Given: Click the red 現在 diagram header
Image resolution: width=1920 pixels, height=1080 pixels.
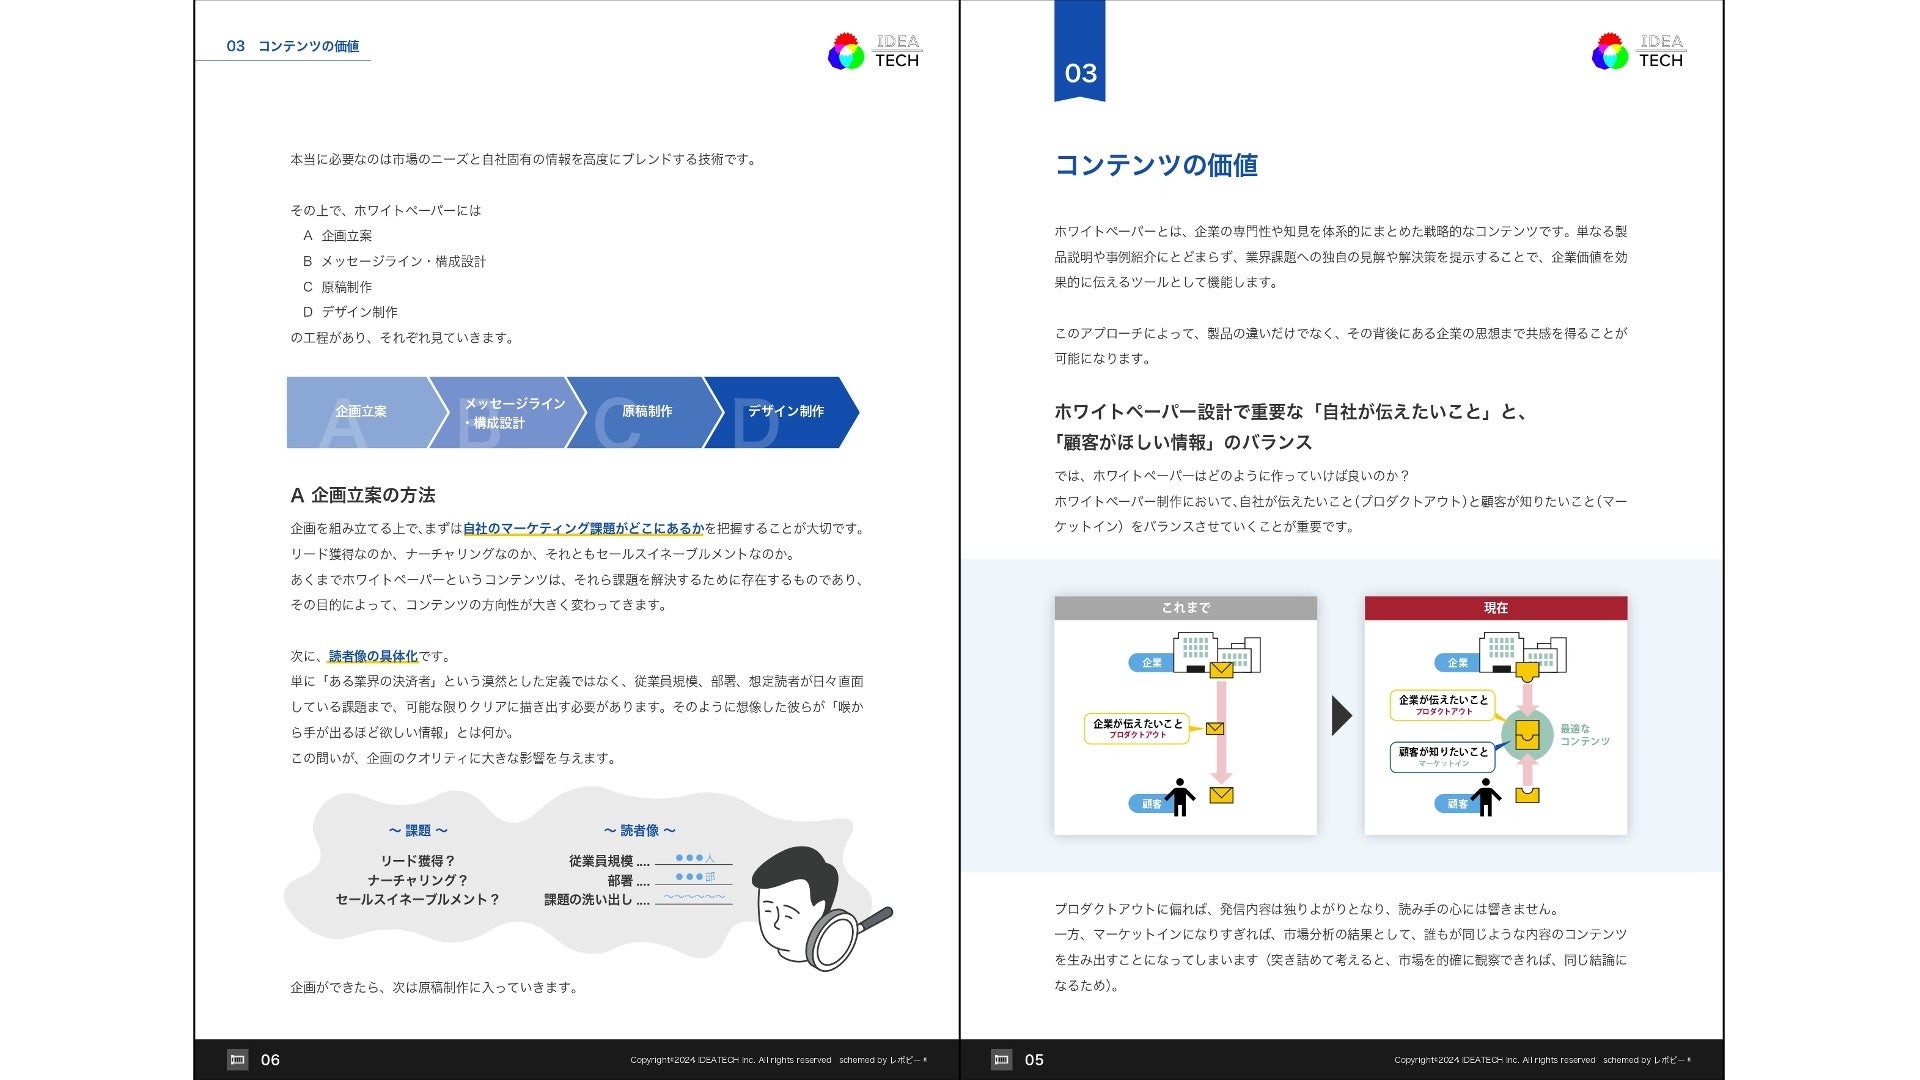Looking at the screenshot, I should tap(1495, 608).
